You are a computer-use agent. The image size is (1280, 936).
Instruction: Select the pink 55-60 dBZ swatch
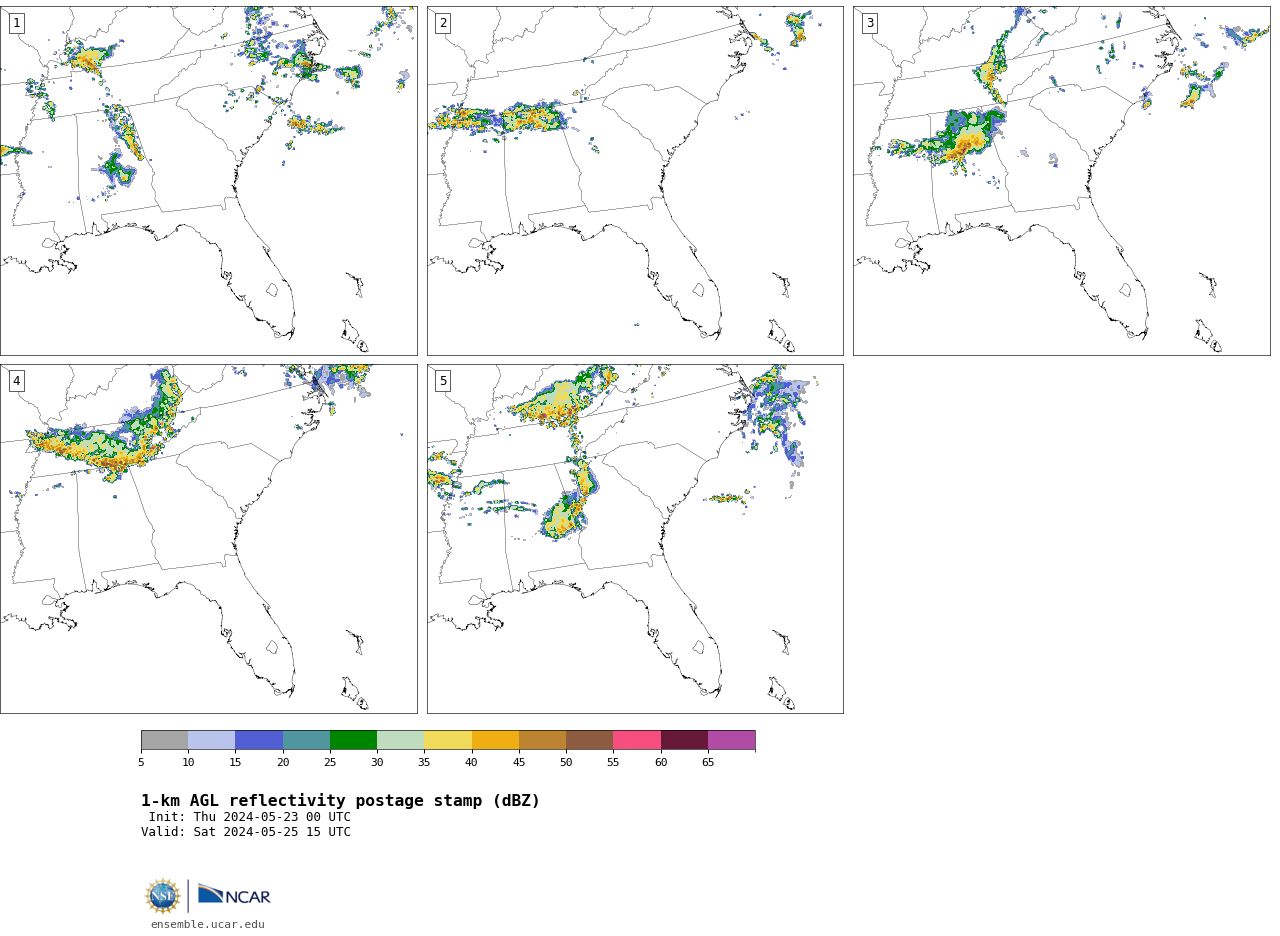click(637, 740)
